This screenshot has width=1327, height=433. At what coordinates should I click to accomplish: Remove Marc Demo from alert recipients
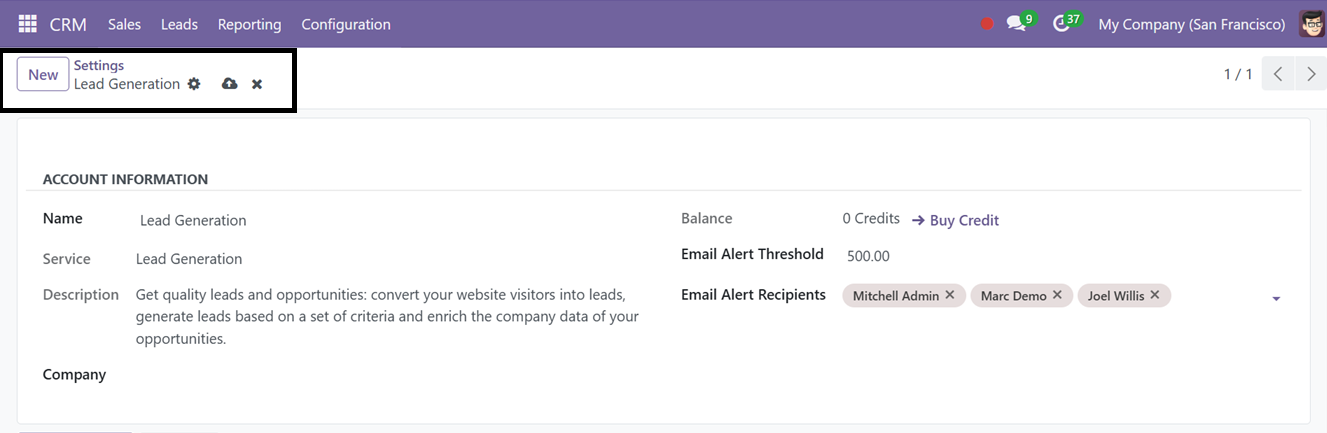click(x=1057, y=295)
